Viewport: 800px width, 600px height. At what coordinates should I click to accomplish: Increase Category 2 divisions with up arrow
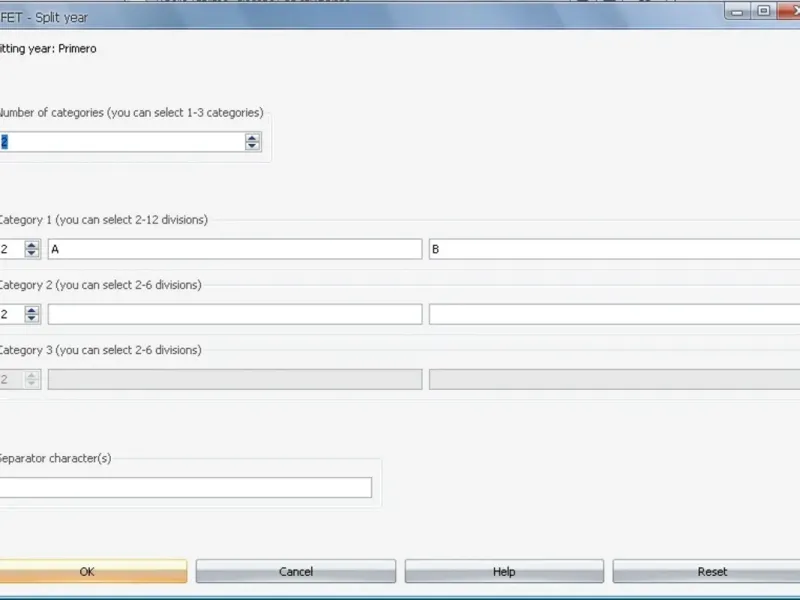(x=32, y=310)
